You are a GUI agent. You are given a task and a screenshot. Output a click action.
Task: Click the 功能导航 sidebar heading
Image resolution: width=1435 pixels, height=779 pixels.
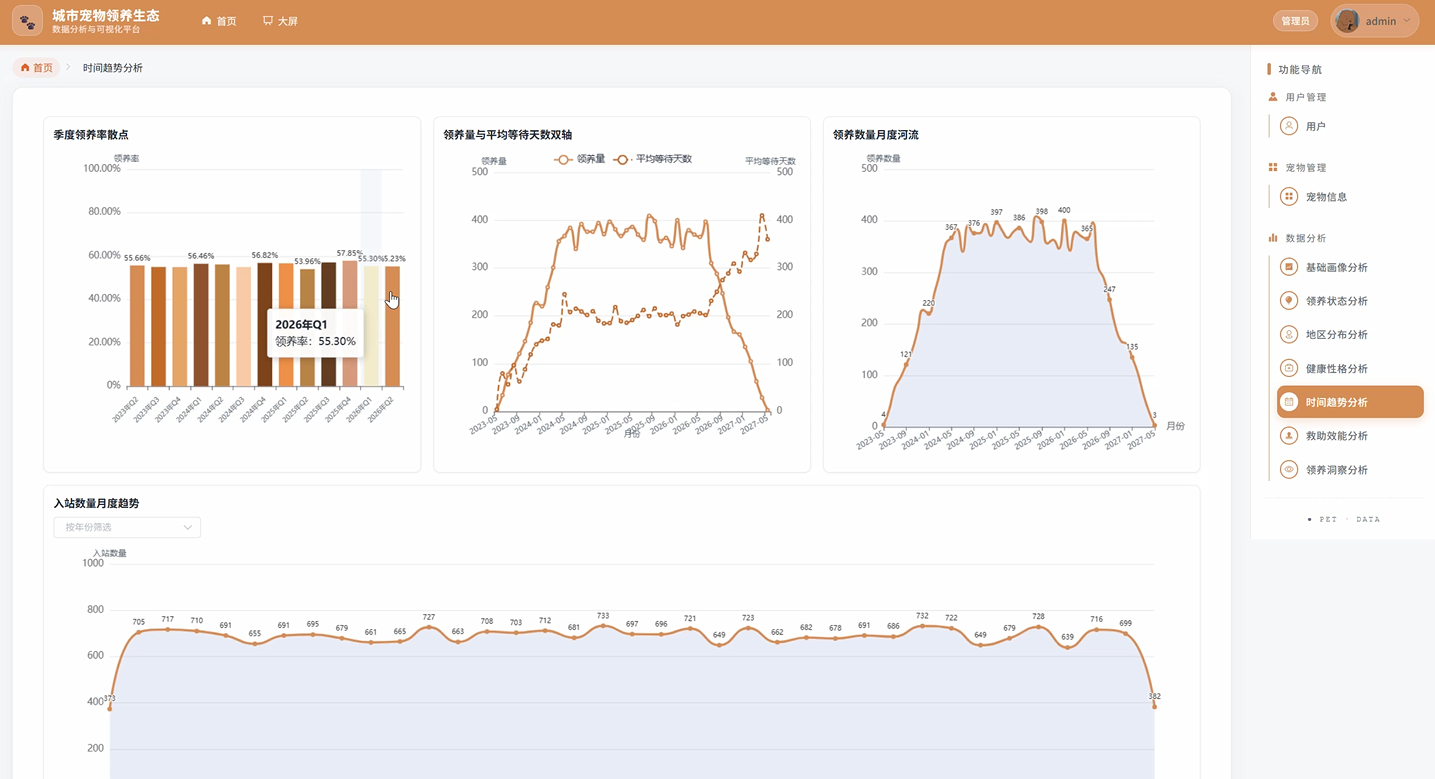[1300, 70]
